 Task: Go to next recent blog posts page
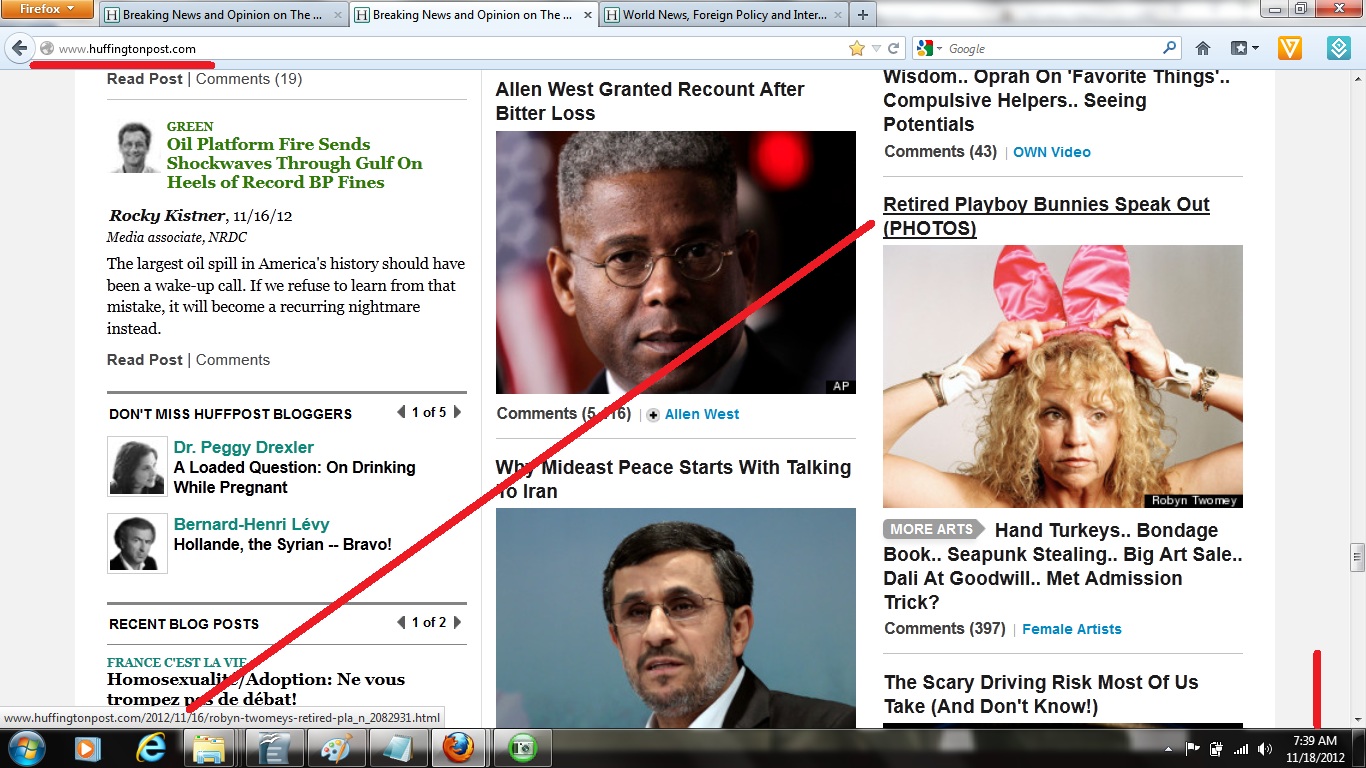tap(457, 622)
